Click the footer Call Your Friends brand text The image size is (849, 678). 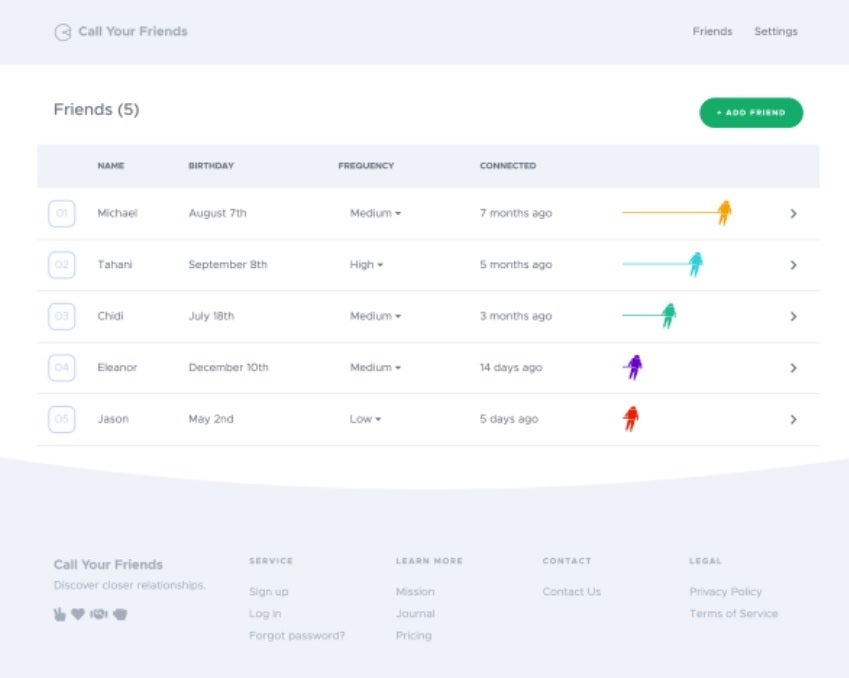tap(108, 565)
